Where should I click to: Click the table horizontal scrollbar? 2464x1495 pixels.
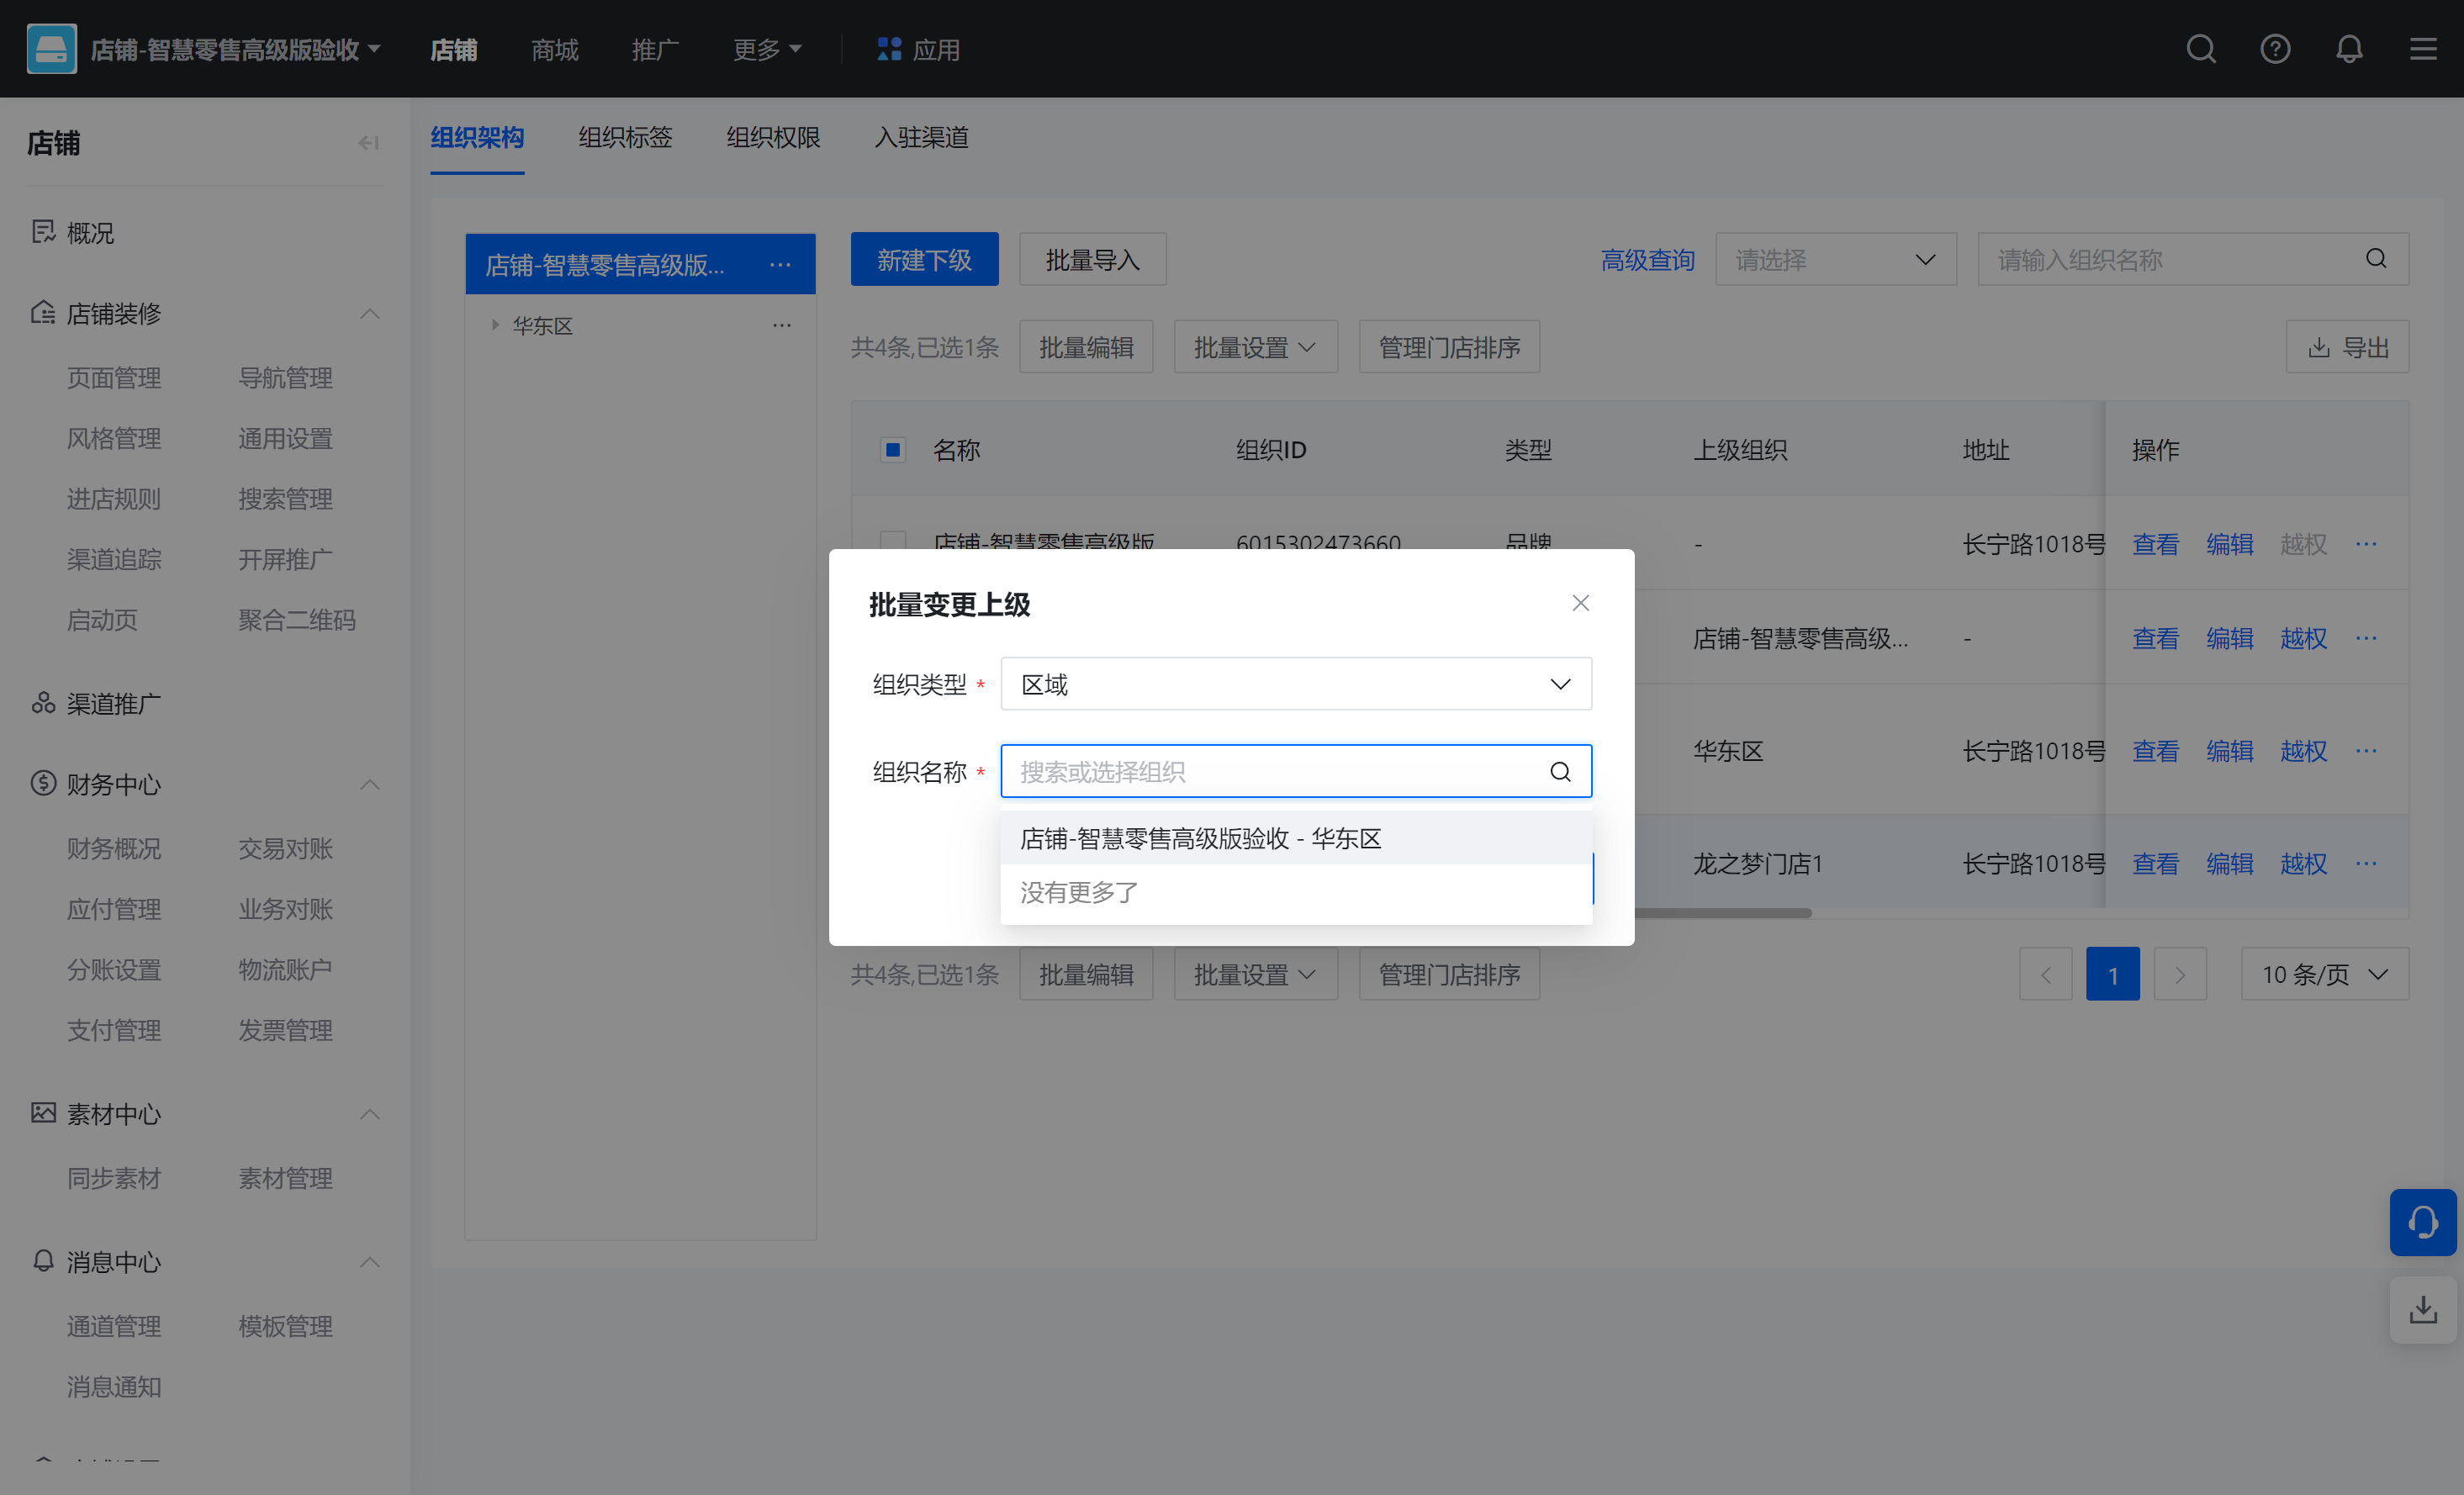[x=1722, y=912]
